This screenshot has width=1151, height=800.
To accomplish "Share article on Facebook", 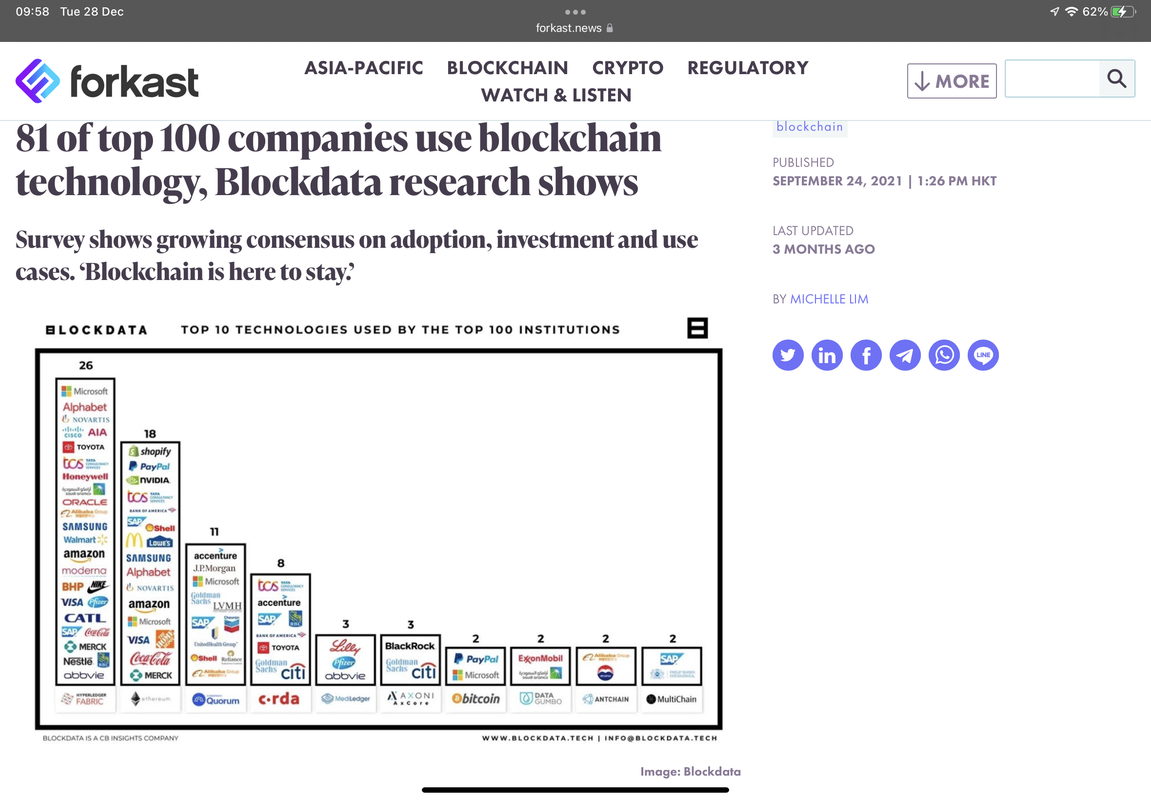I will click(866, 355).
